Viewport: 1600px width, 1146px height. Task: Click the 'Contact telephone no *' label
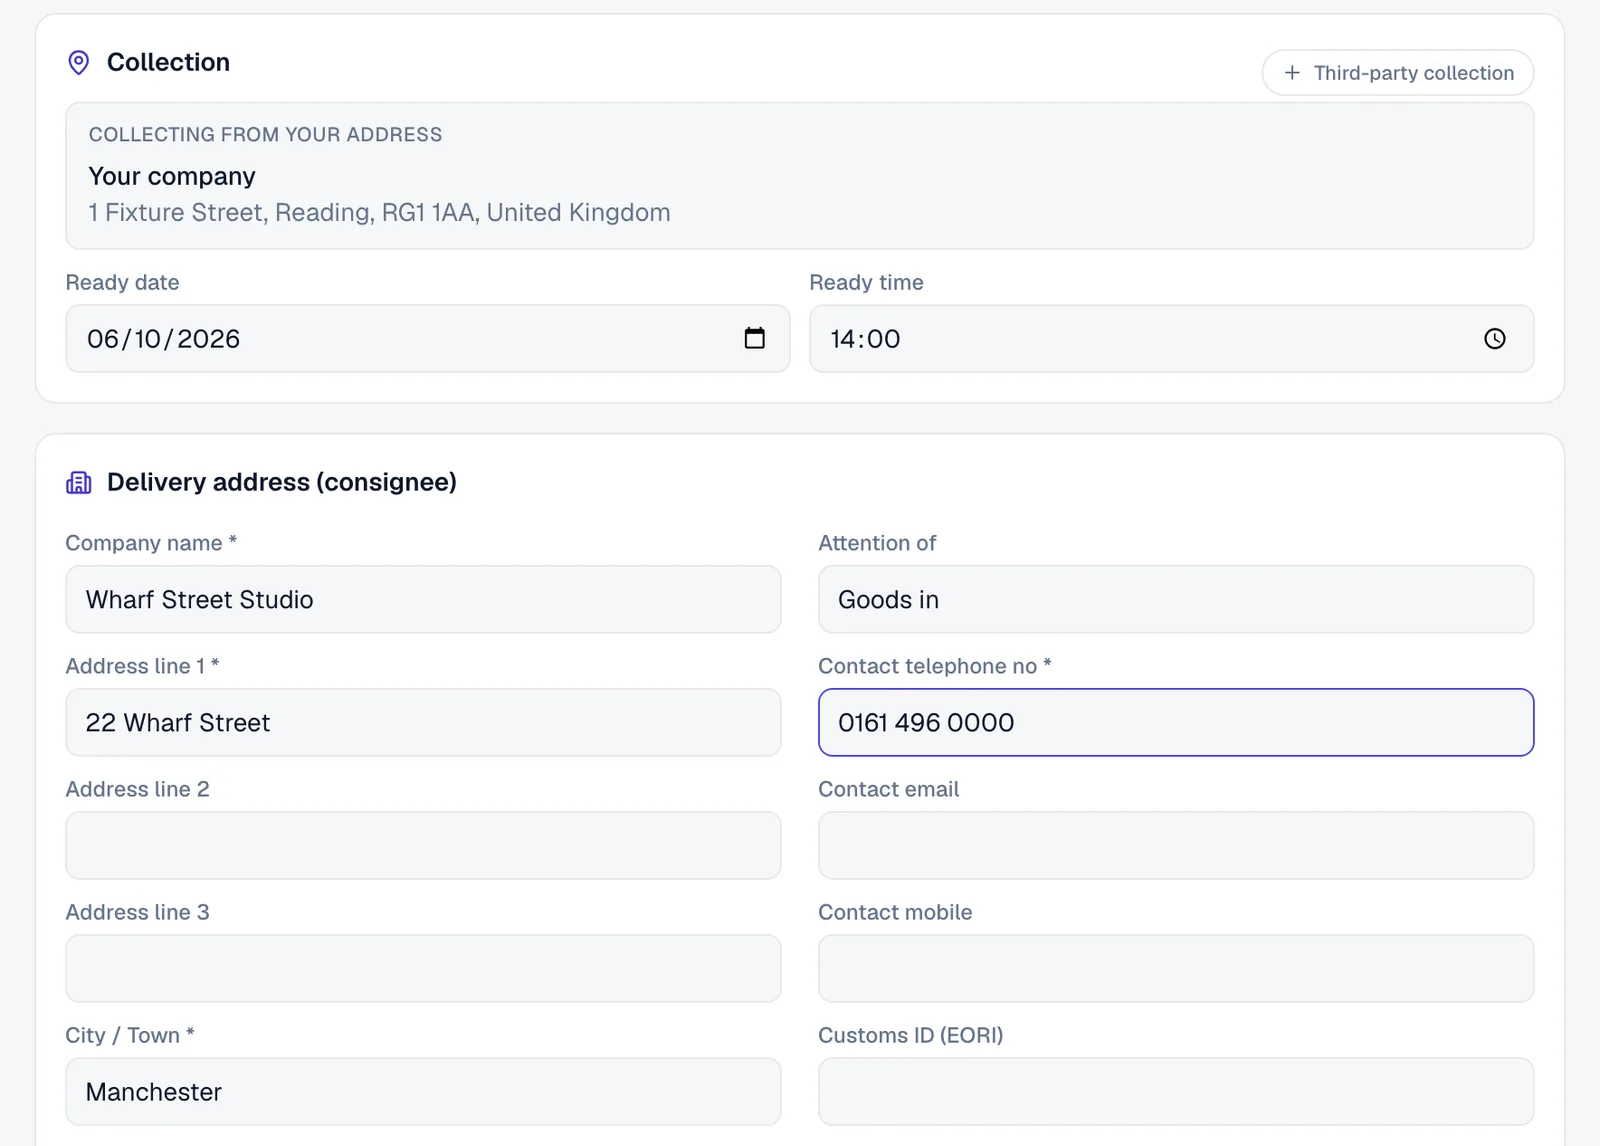click(x=935, y=666)
